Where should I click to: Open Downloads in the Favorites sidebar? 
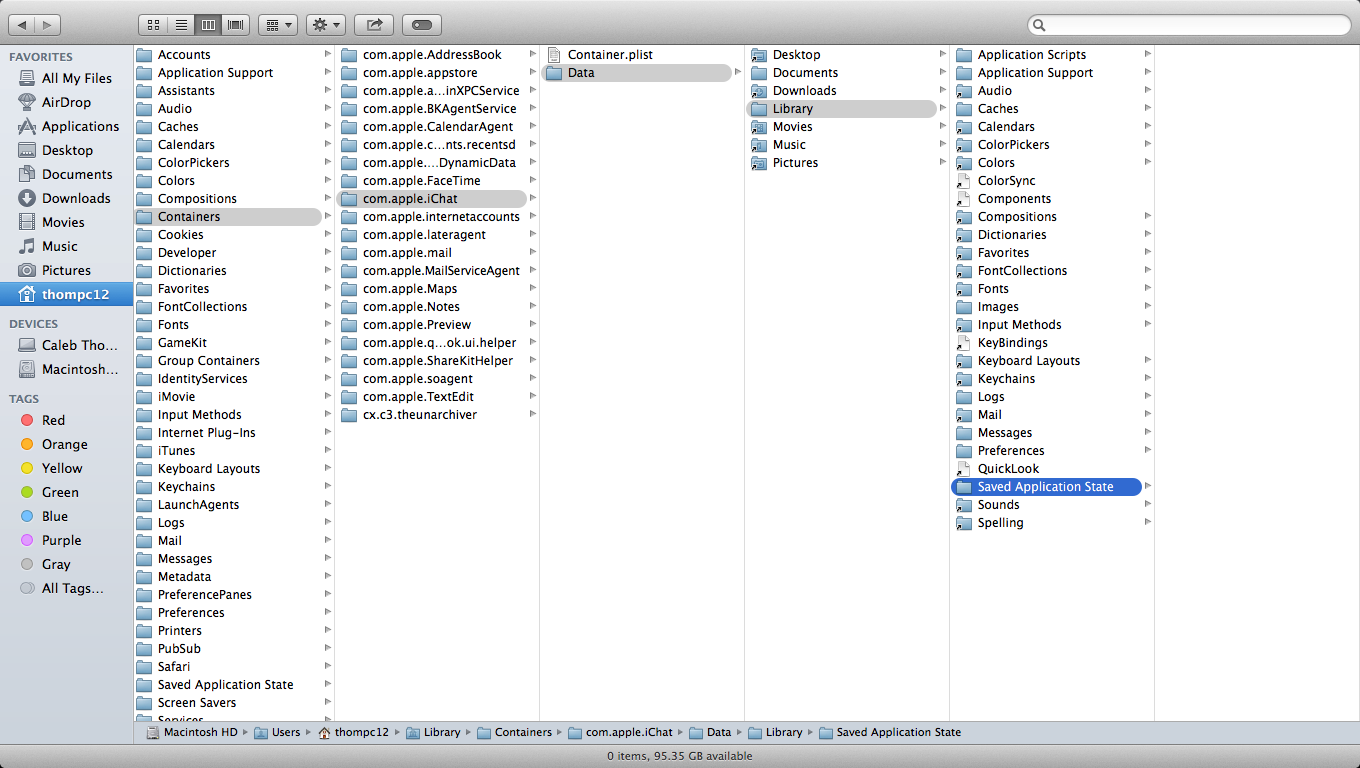coord(66,198)
